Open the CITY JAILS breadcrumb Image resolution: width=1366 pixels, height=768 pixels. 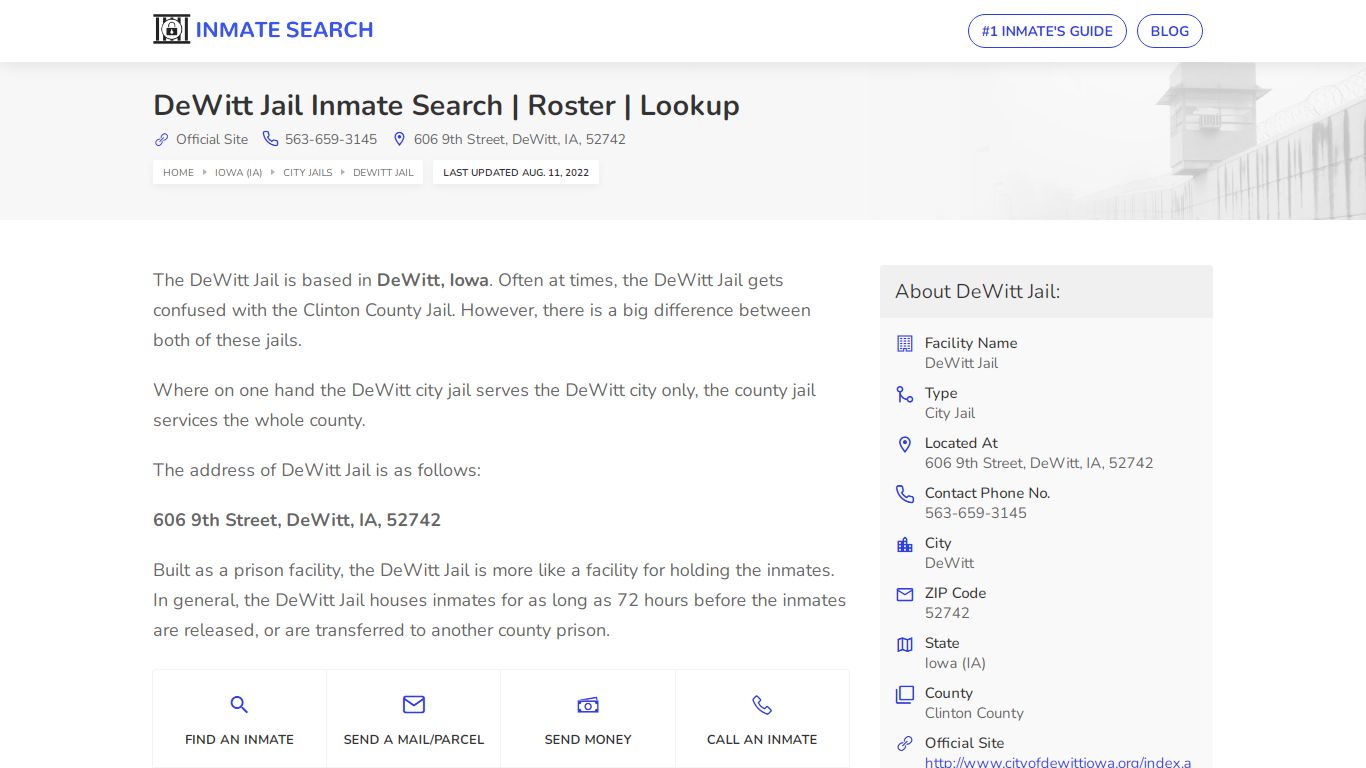pyautogui.click(x=308, y=172)
